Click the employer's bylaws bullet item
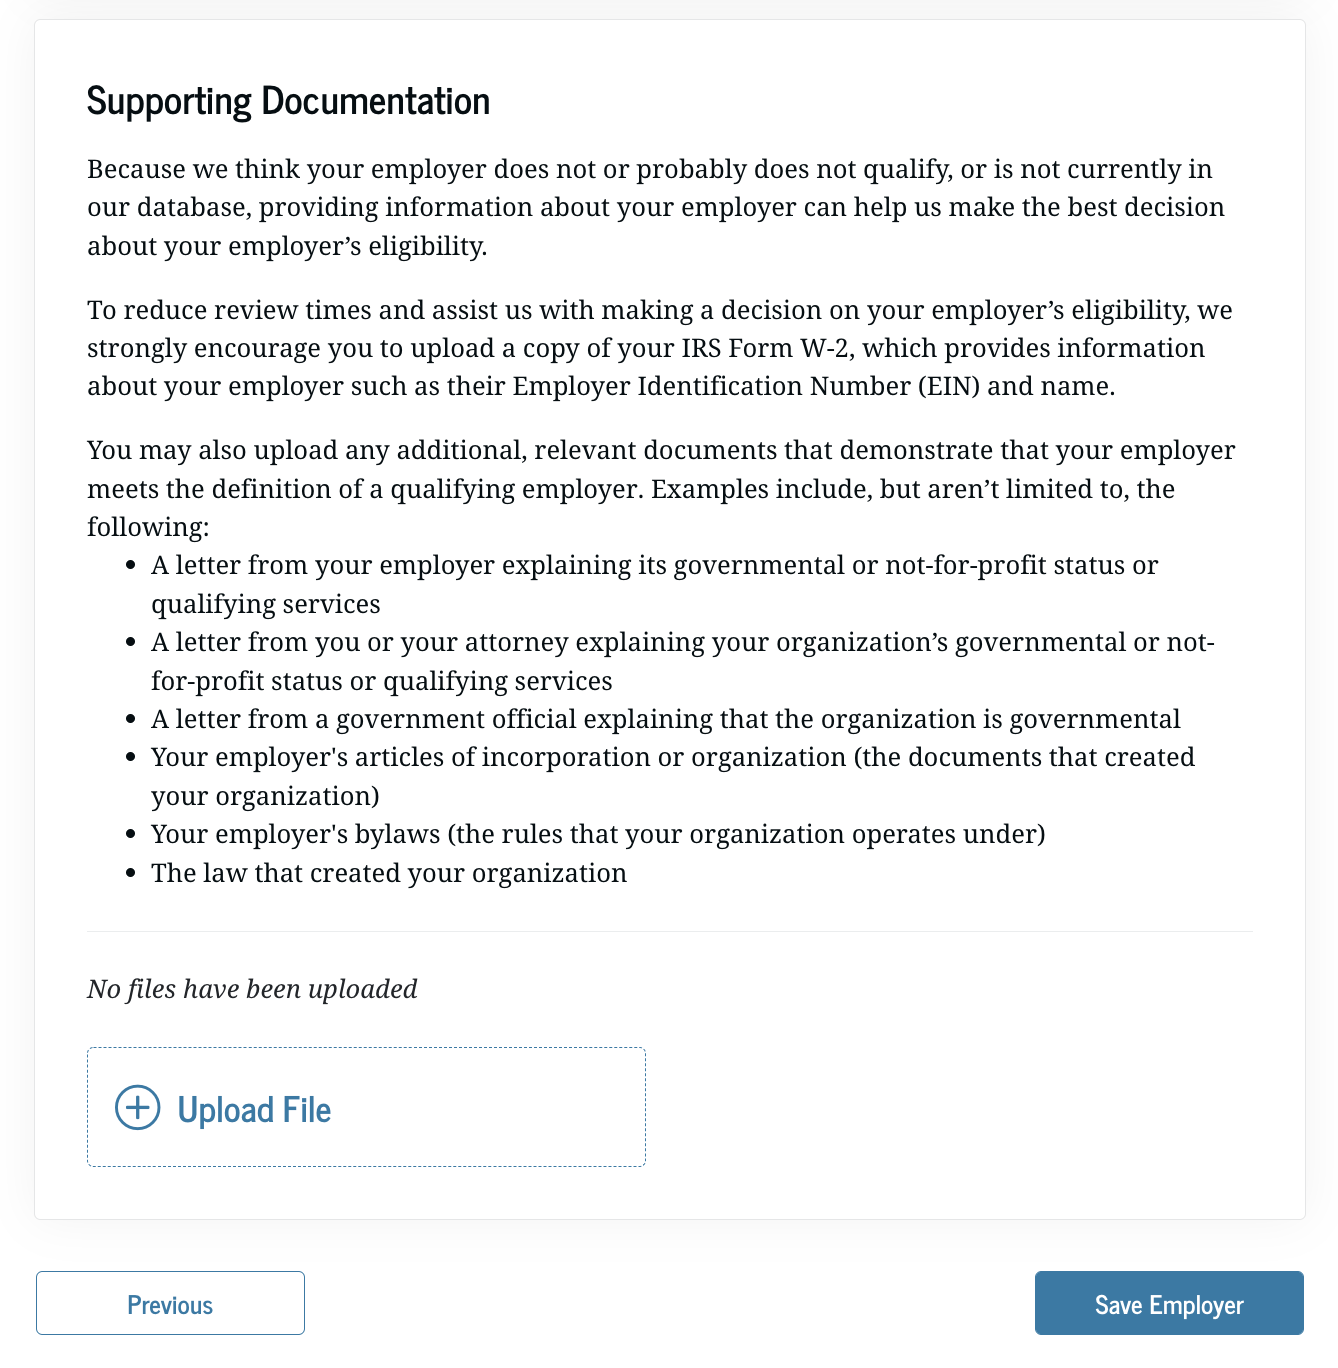This screenshot has height=1368, width=1338. pyautogui.click(x=597, y=834)
